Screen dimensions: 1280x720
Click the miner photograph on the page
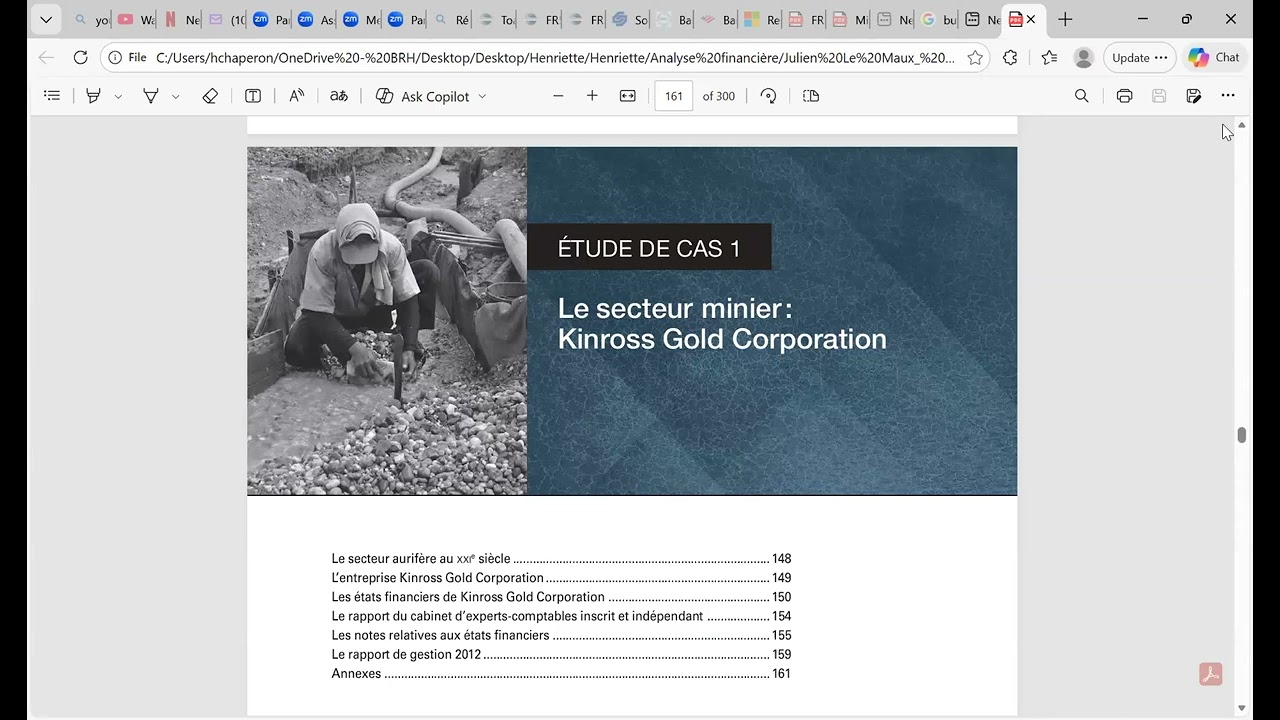[387, 321]
